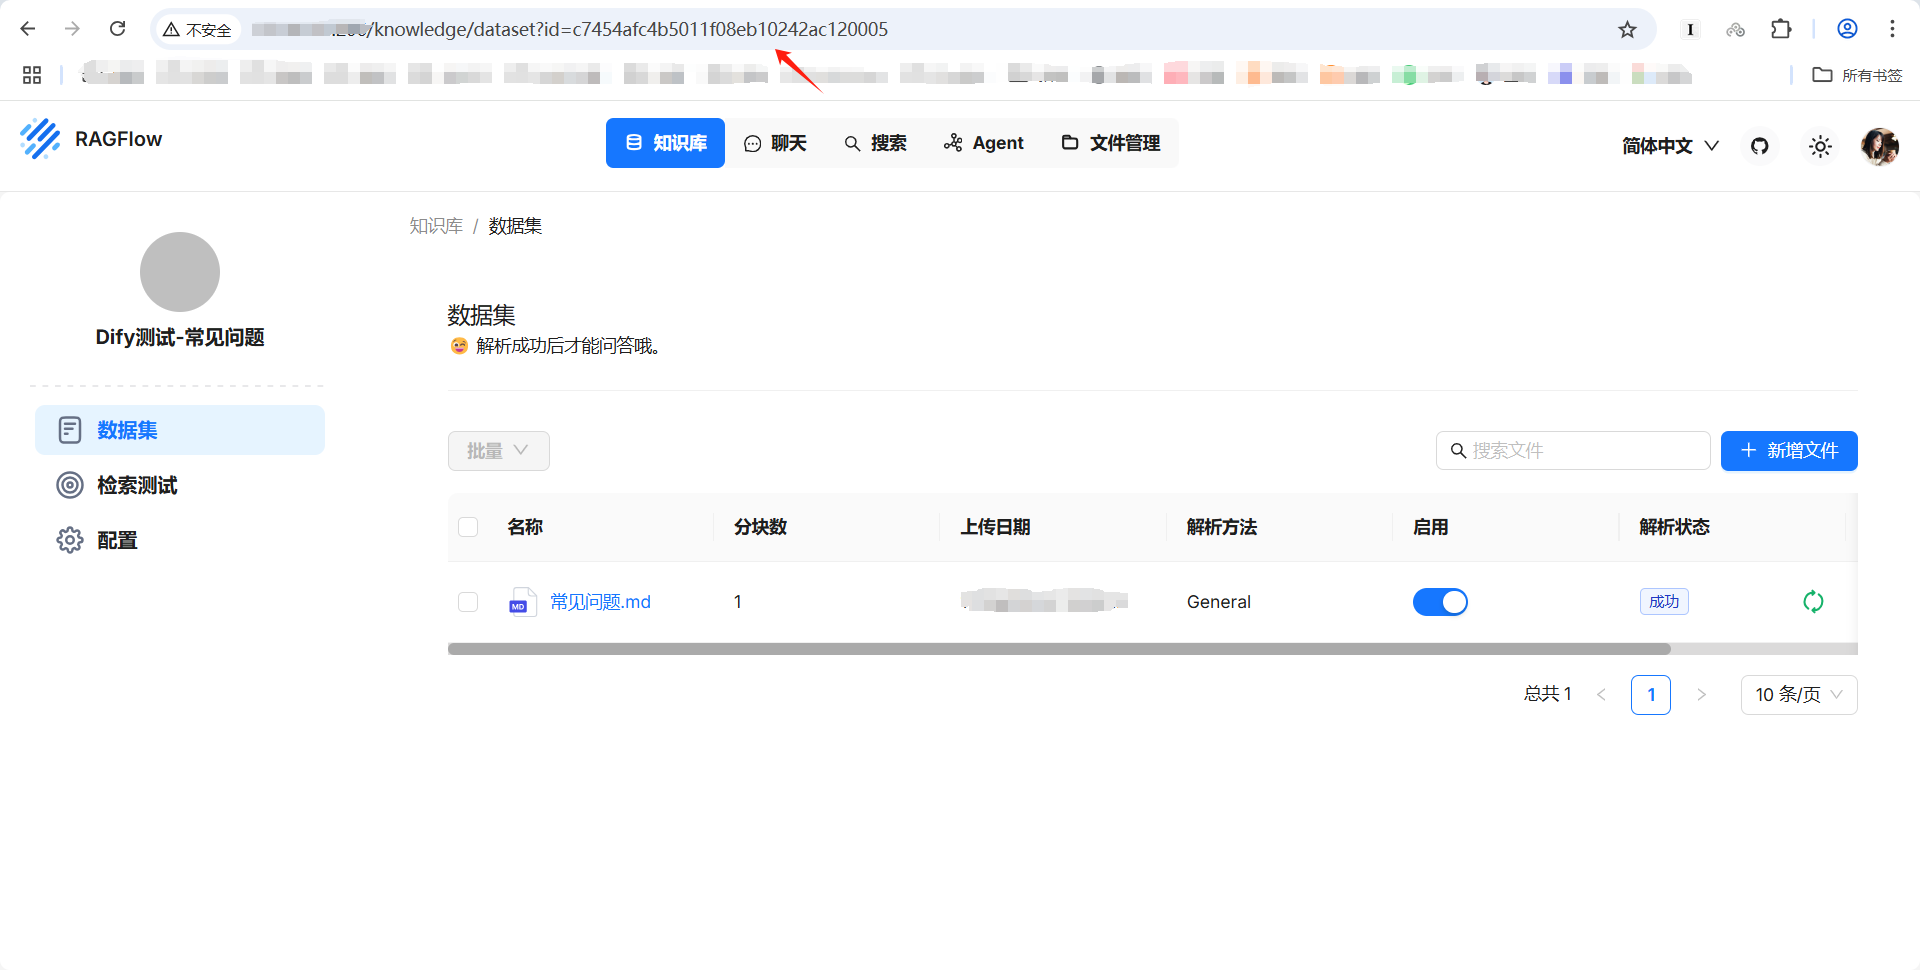Click the next page arrow
Screen dimensions: 1920x970
(x=1701, y=695)
